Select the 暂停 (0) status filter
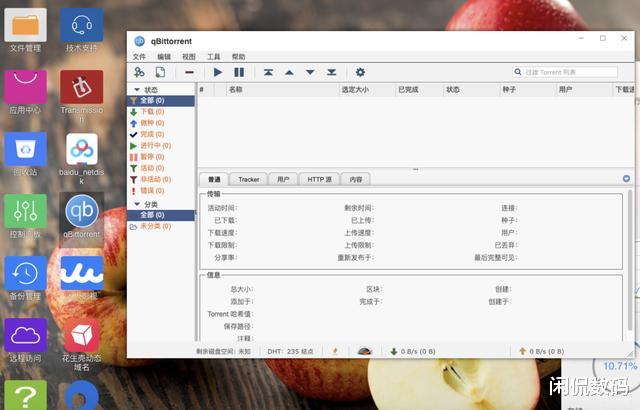Image resolution: width=640 pixels, height=410 pixels. click(x=161, y=157)
